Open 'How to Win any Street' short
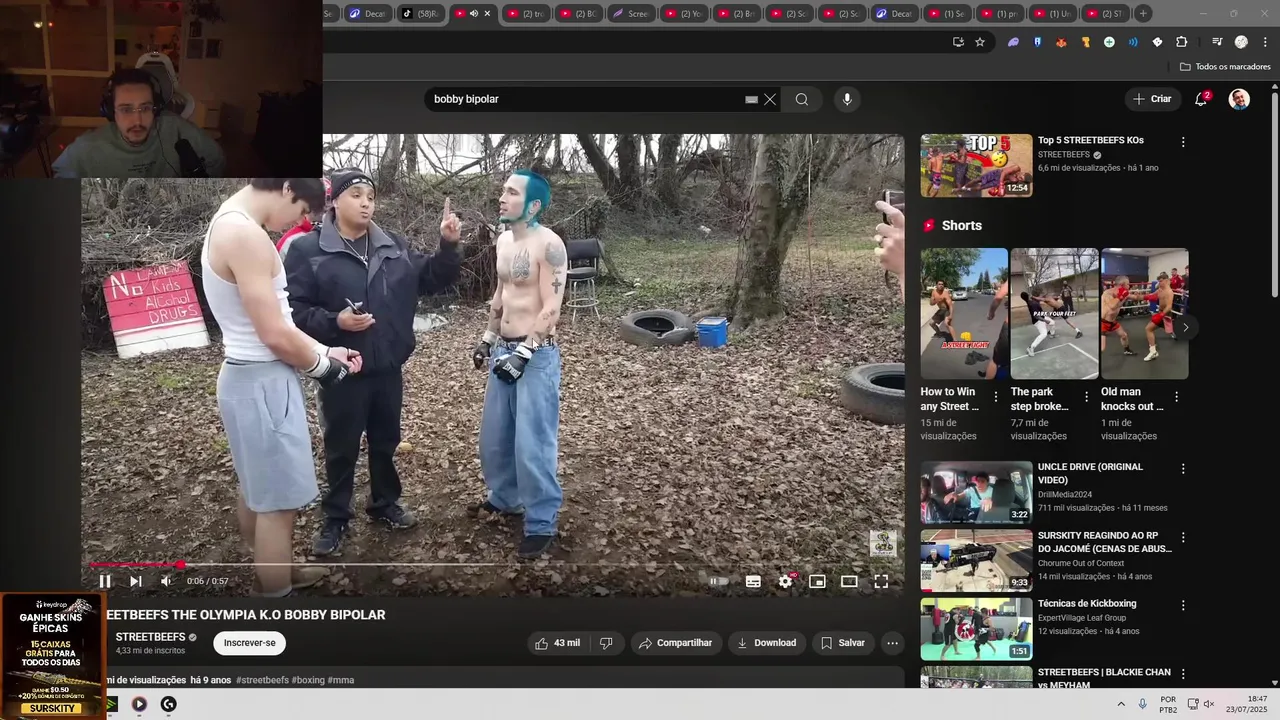1280x720 pixels. 964,313
